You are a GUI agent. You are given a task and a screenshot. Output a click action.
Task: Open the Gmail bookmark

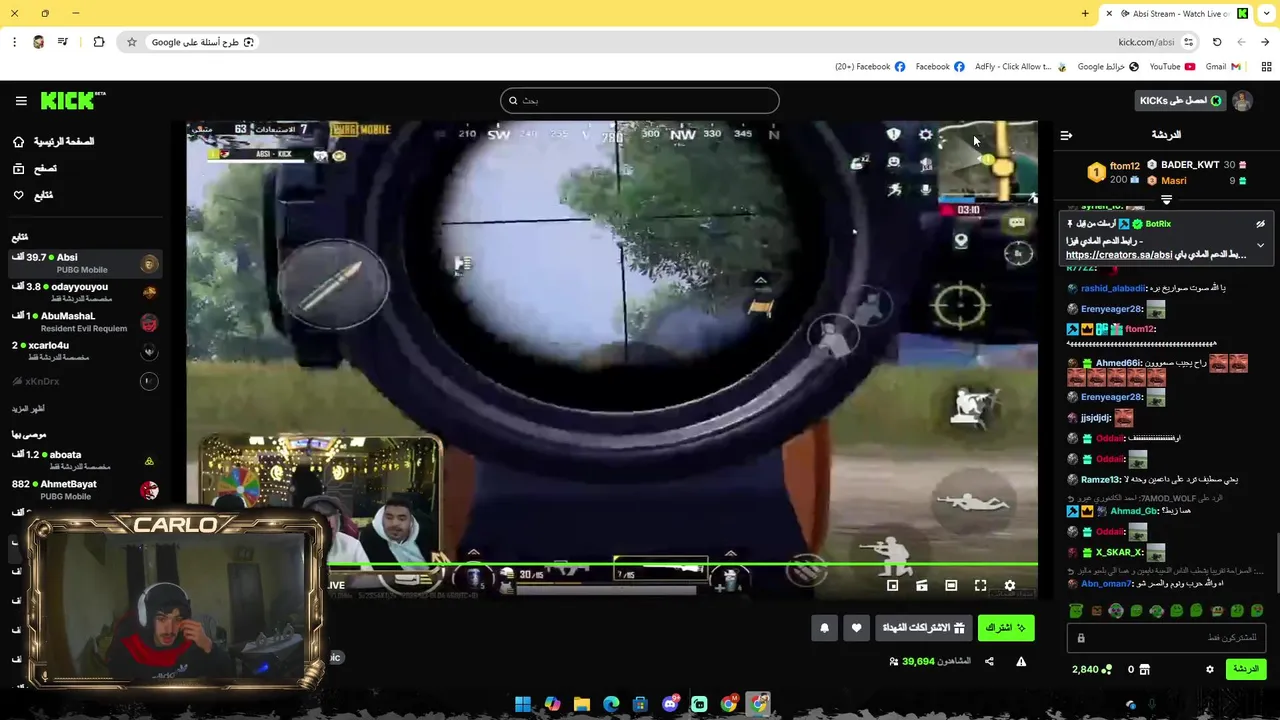pyautogui.click(x=1223, y=67)
